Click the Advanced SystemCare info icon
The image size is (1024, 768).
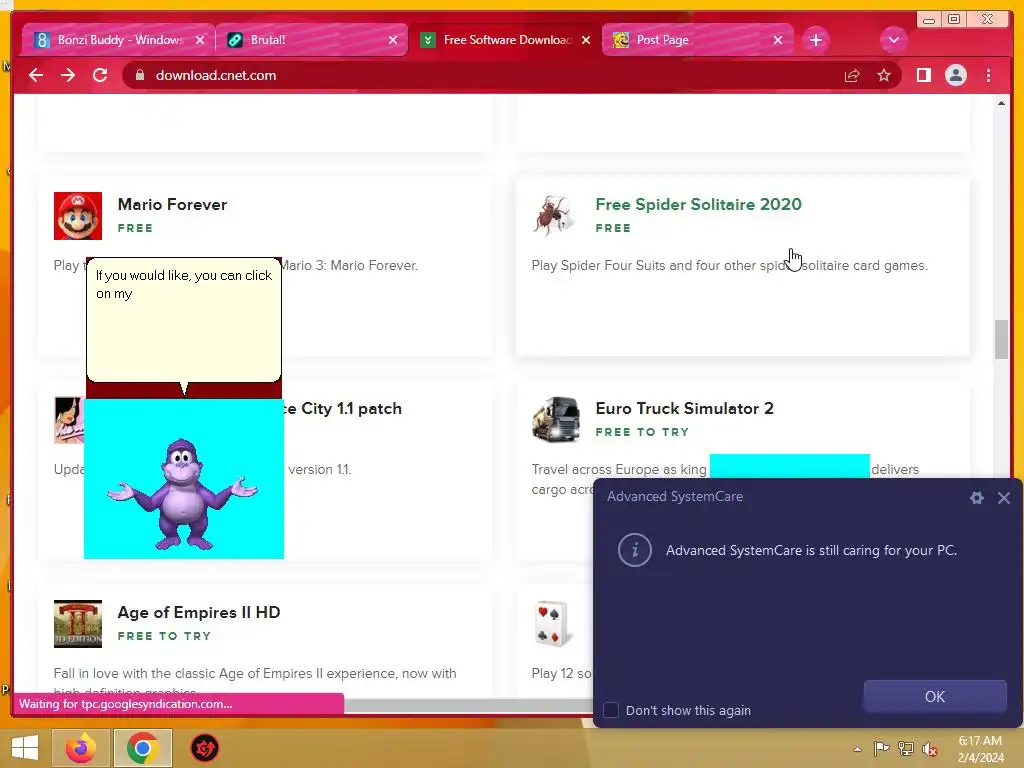tap(635, 550)
